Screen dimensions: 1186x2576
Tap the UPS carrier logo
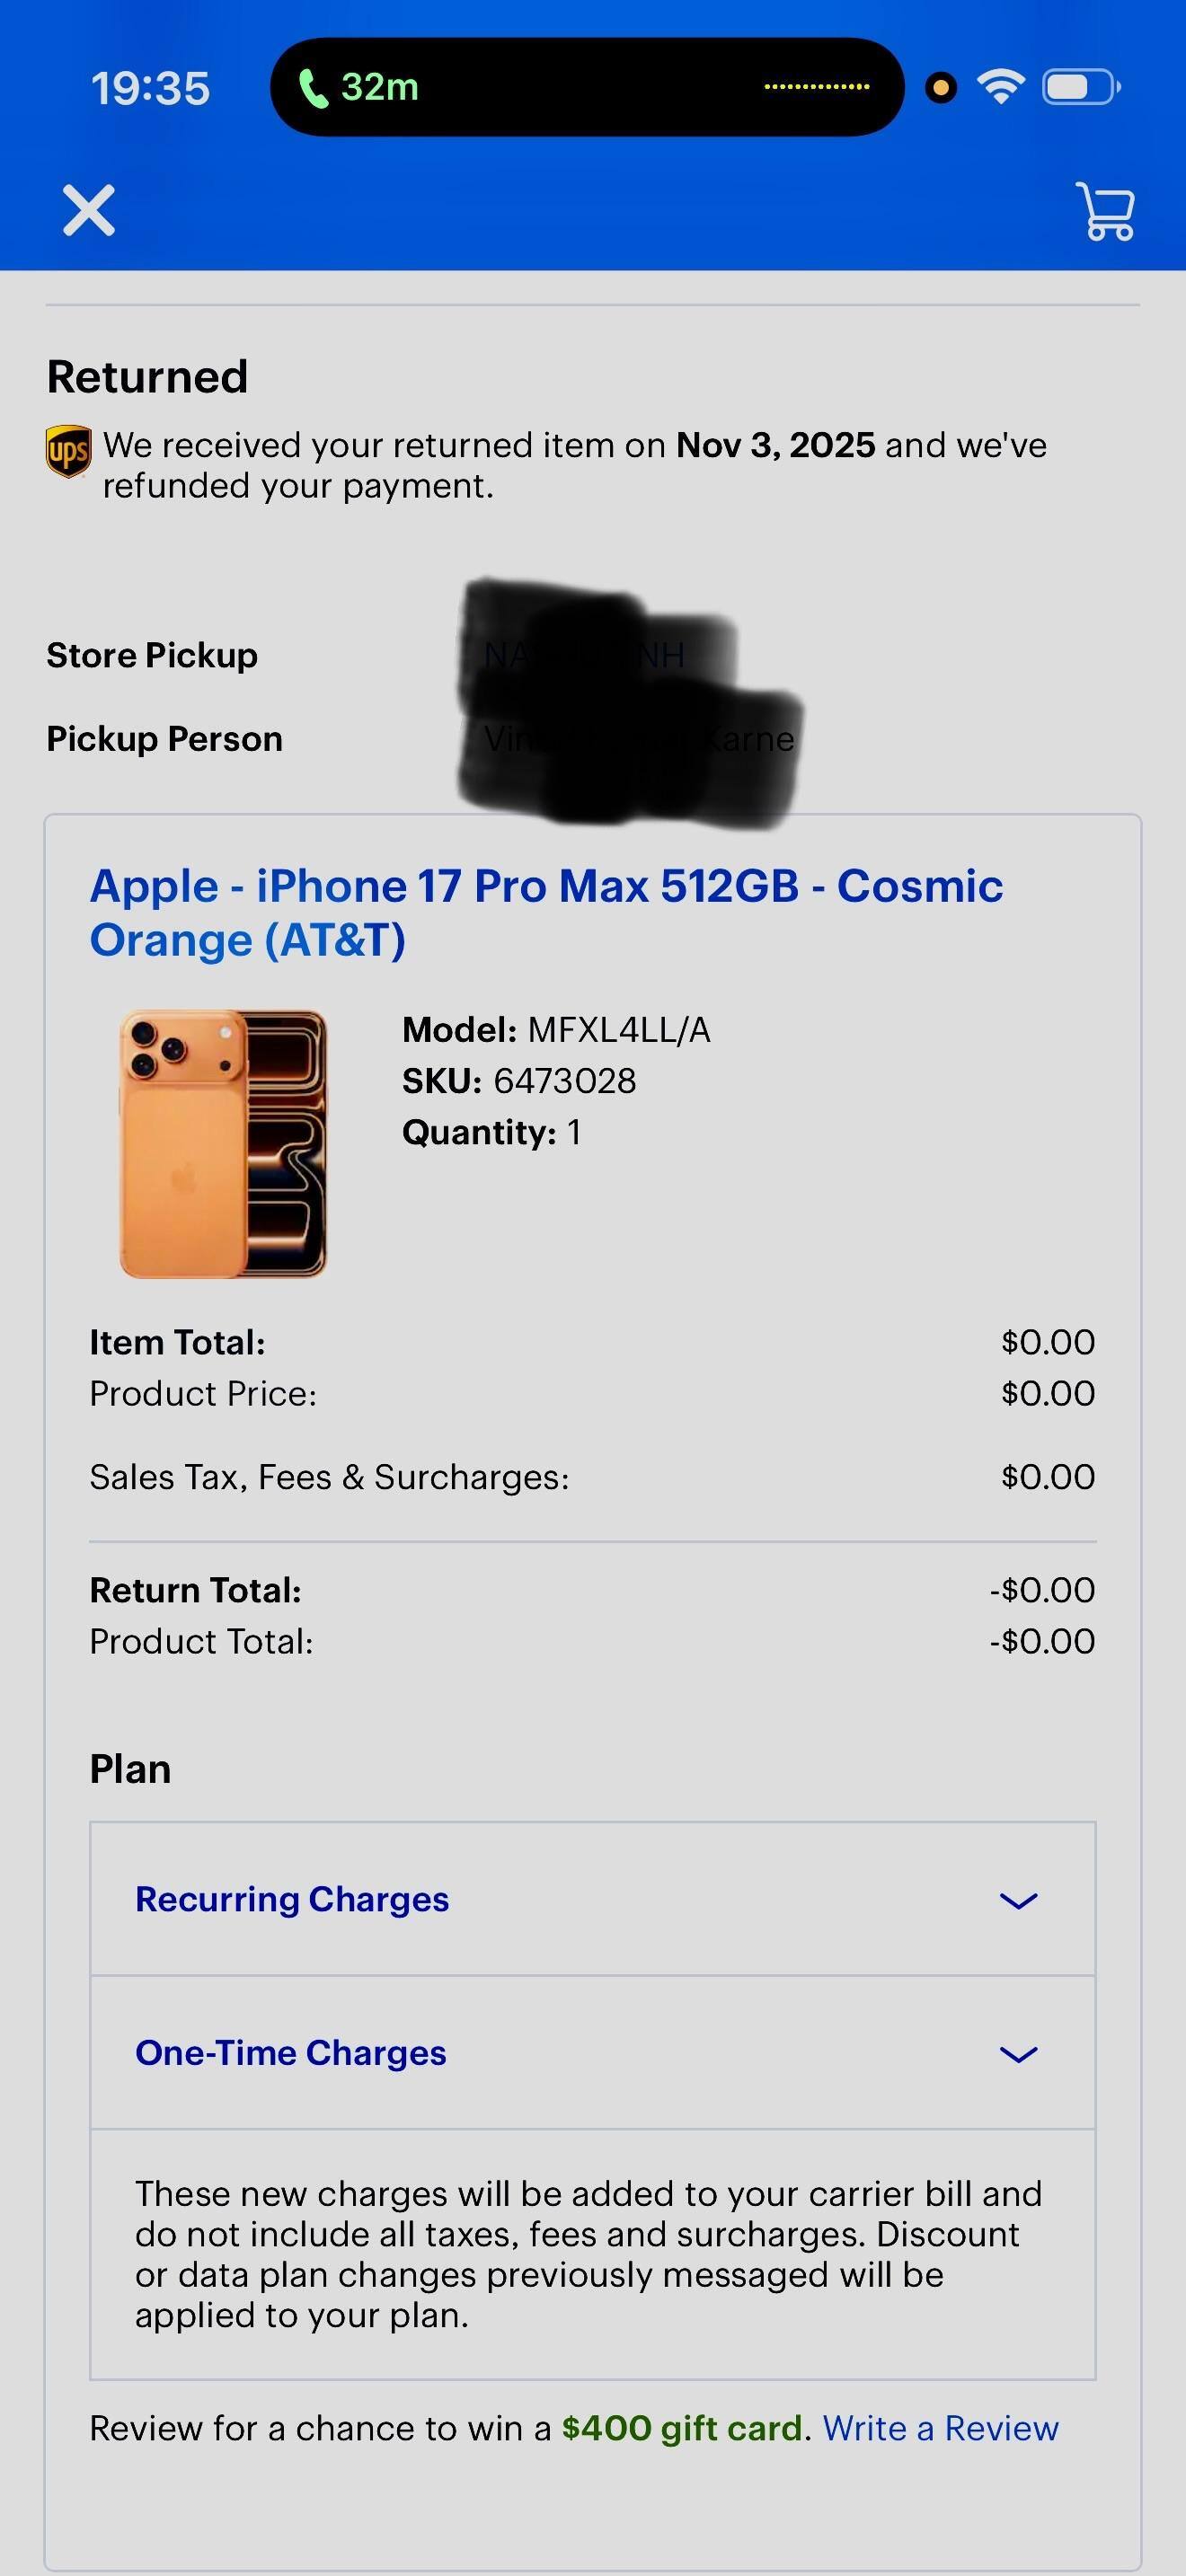click(69, 451)
